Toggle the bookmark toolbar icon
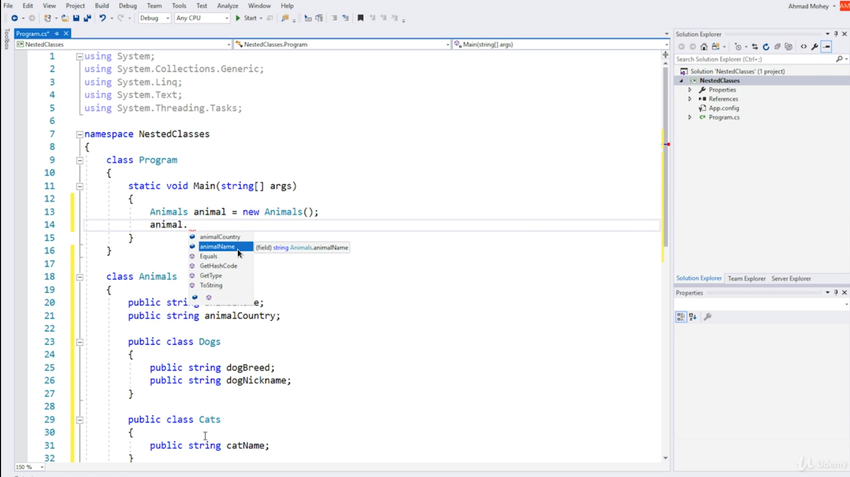The image size is (850, 477). pos(360,18)
